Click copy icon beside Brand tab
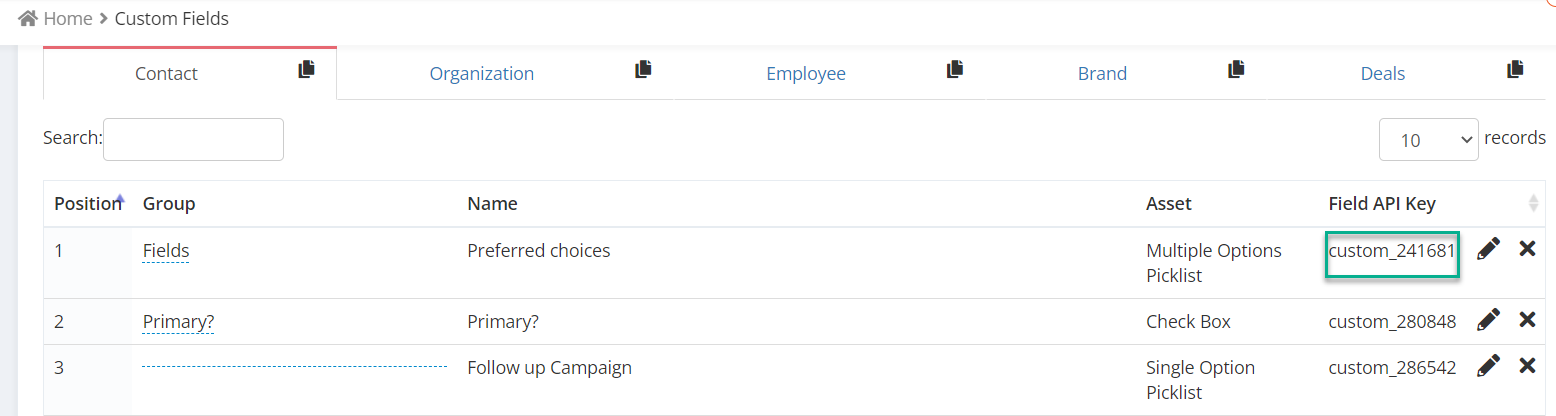The image size is (1556, 416). click(1237, 69)
